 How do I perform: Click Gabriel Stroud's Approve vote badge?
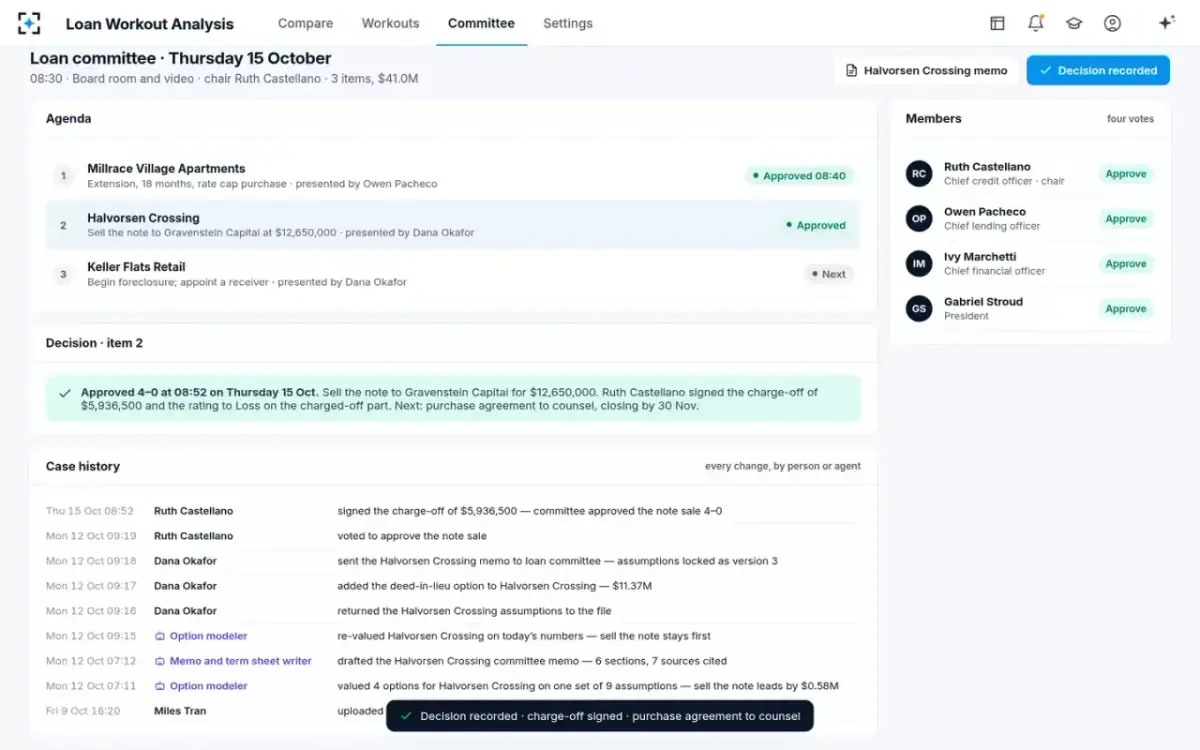1126,309
